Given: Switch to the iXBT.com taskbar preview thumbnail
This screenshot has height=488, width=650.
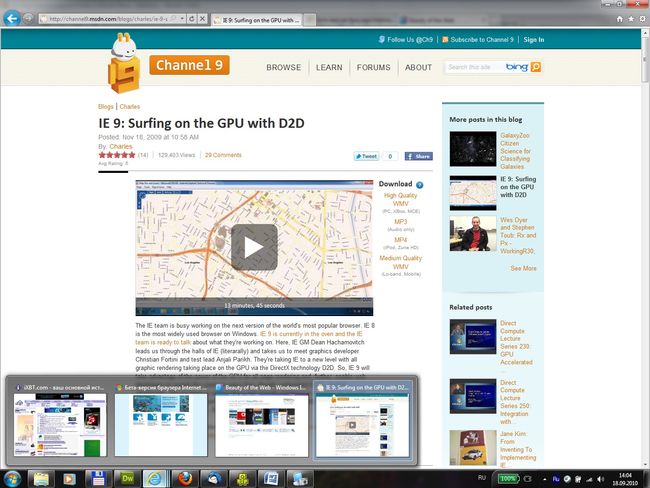Looking at the screenshot, I should (60, 425).
